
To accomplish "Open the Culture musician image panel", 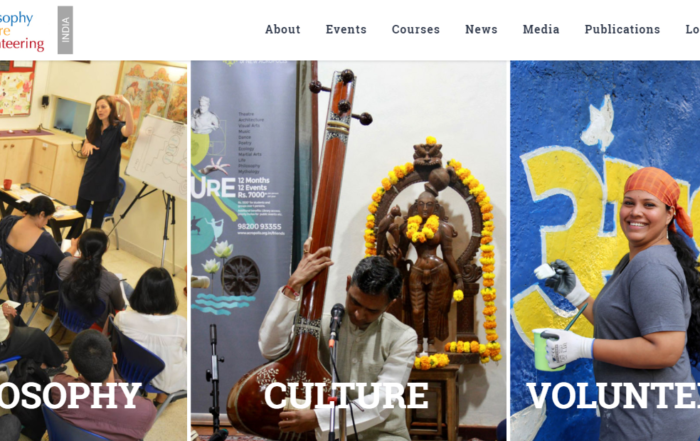I will [x=349, y=251].
